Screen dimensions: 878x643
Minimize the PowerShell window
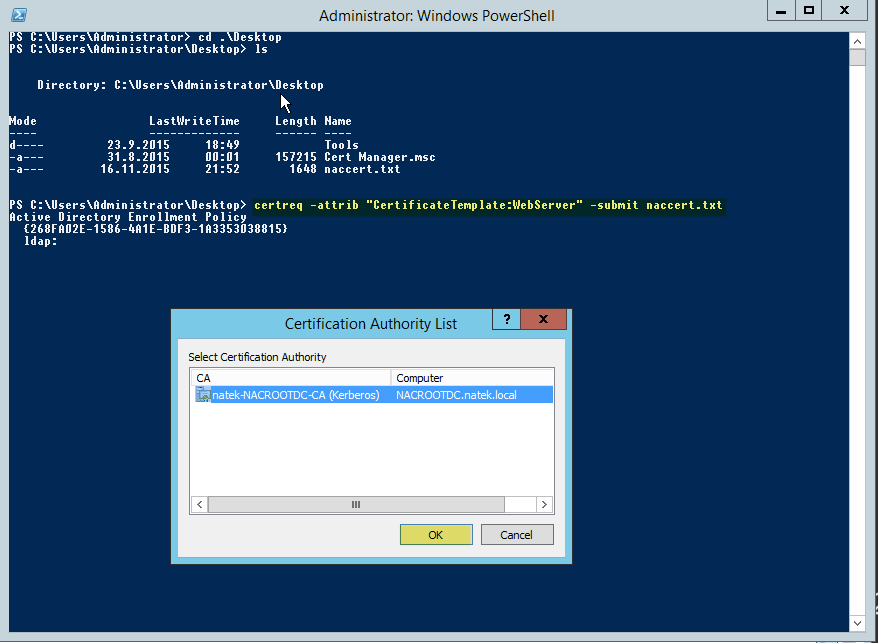pyautogui.click(x=781, y=11)
